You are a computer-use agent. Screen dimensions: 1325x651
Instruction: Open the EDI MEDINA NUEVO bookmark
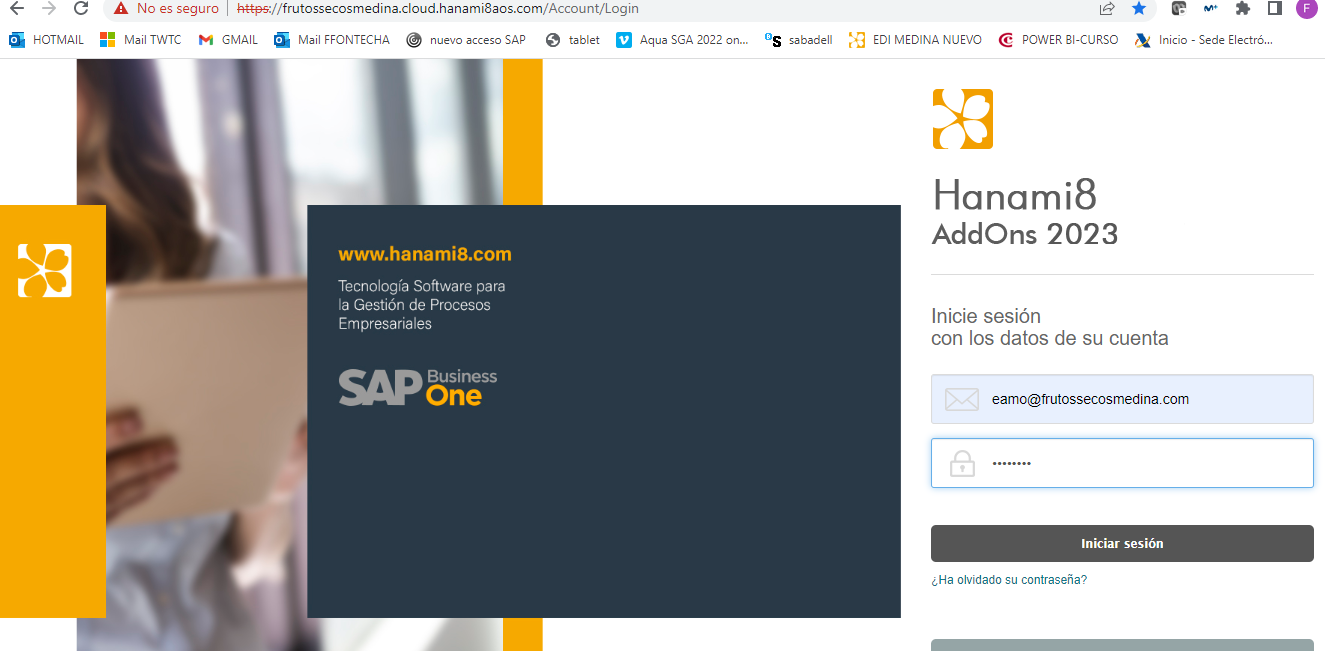(x=915, y=40)
